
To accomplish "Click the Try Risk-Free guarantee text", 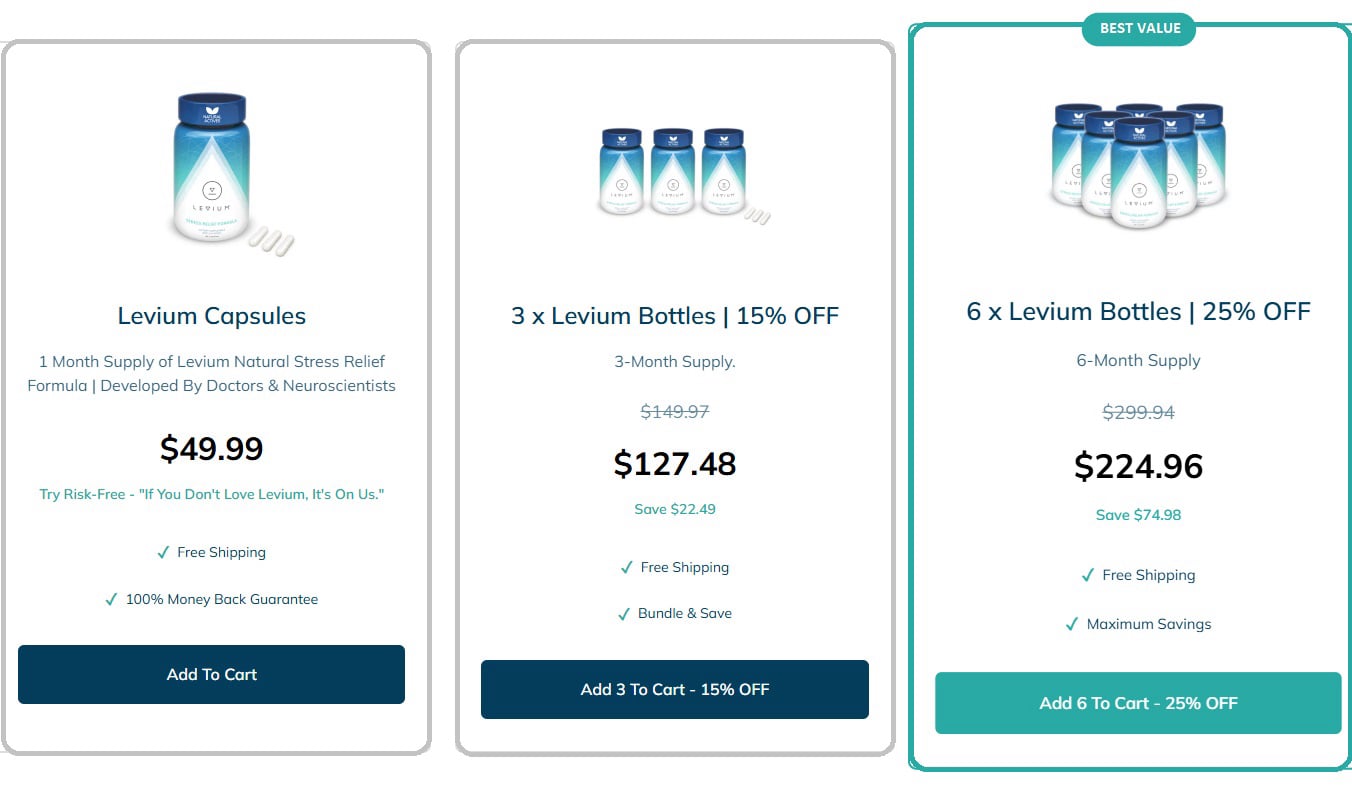I will click(x=212, y=495).
